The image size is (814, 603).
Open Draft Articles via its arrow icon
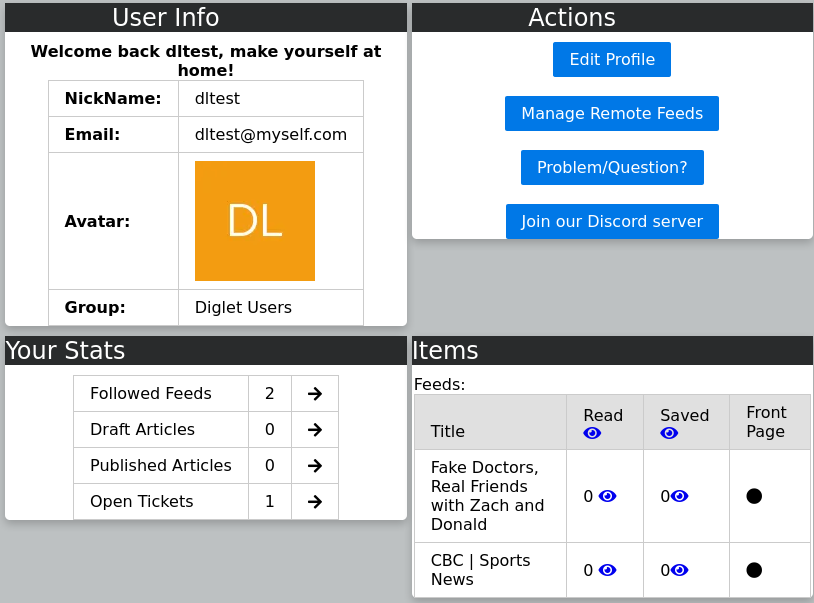pyautogui.click(x=314, y=430)
